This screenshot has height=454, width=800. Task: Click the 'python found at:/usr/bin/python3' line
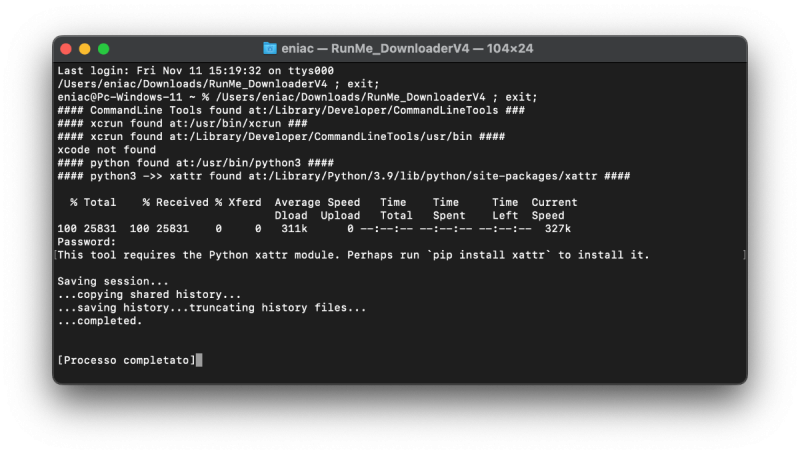tap(195, 163)
